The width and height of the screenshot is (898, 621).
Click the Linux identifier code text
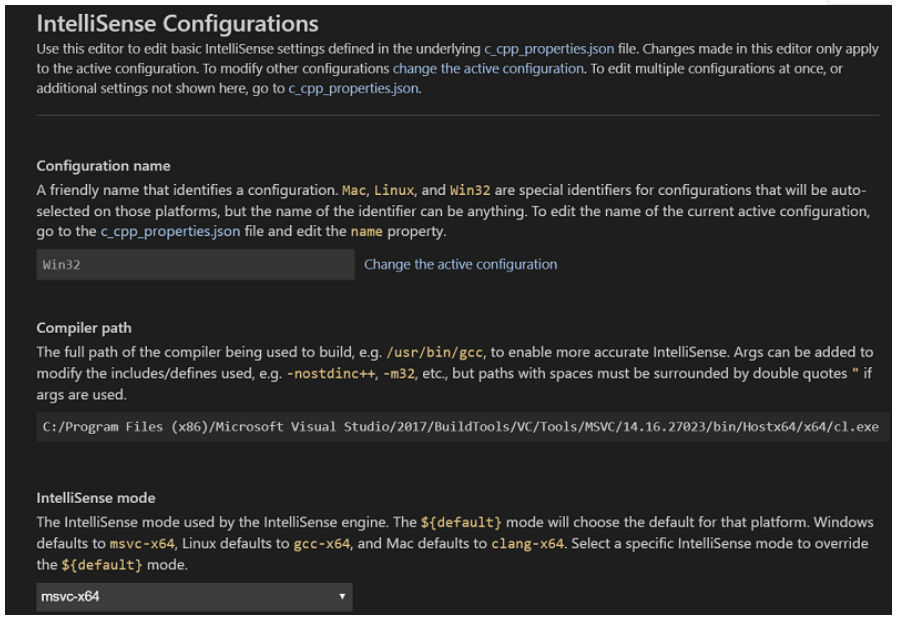coord(394,190)
